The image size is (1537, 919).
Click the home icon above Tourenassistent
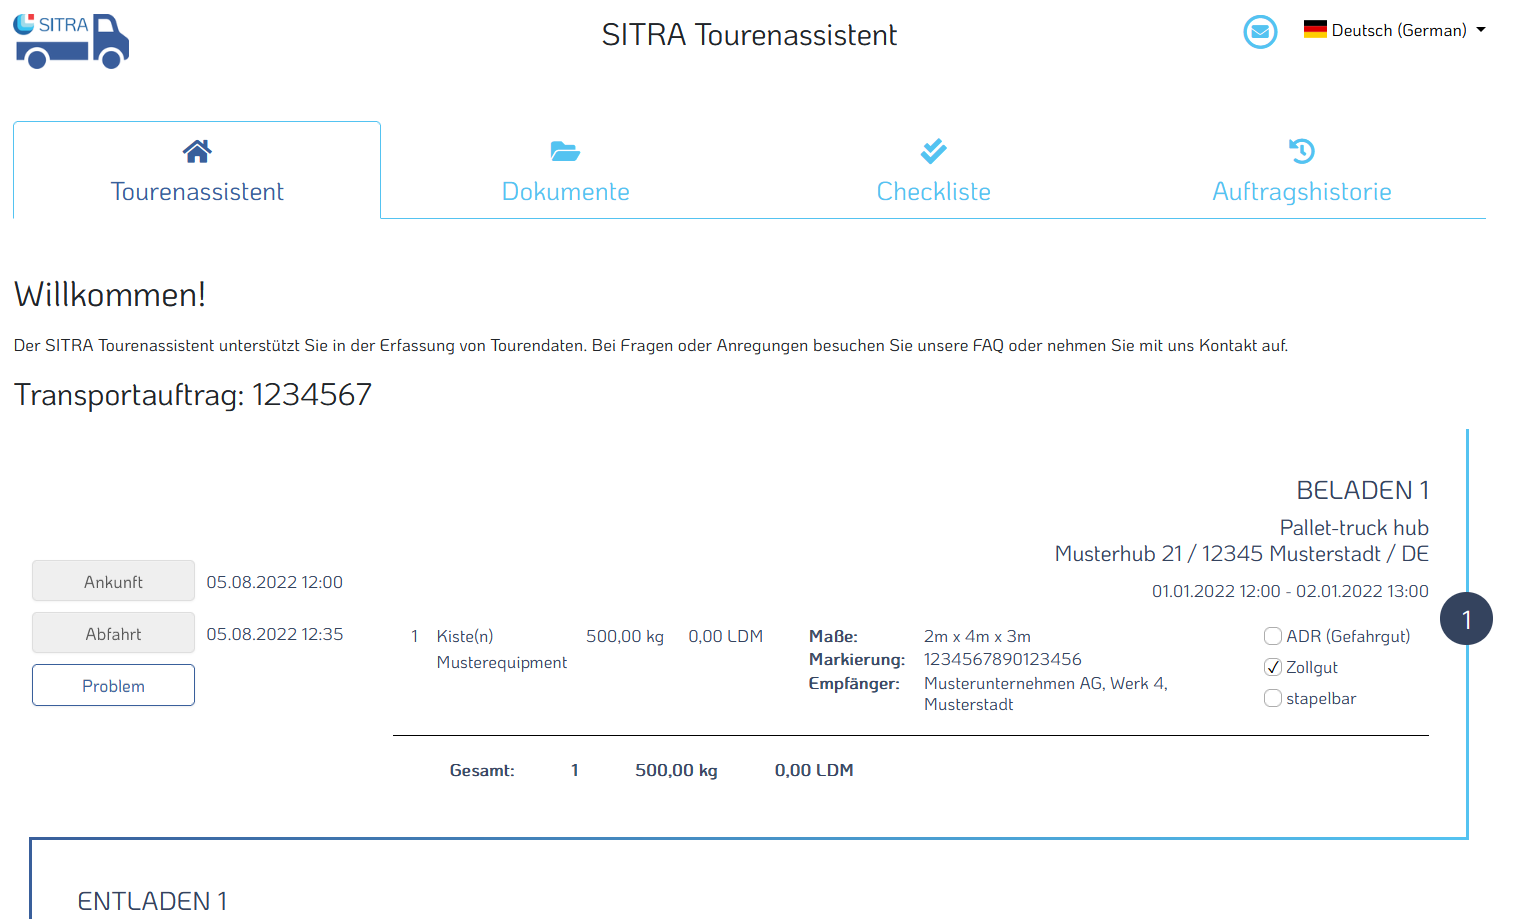pos(197,151)
